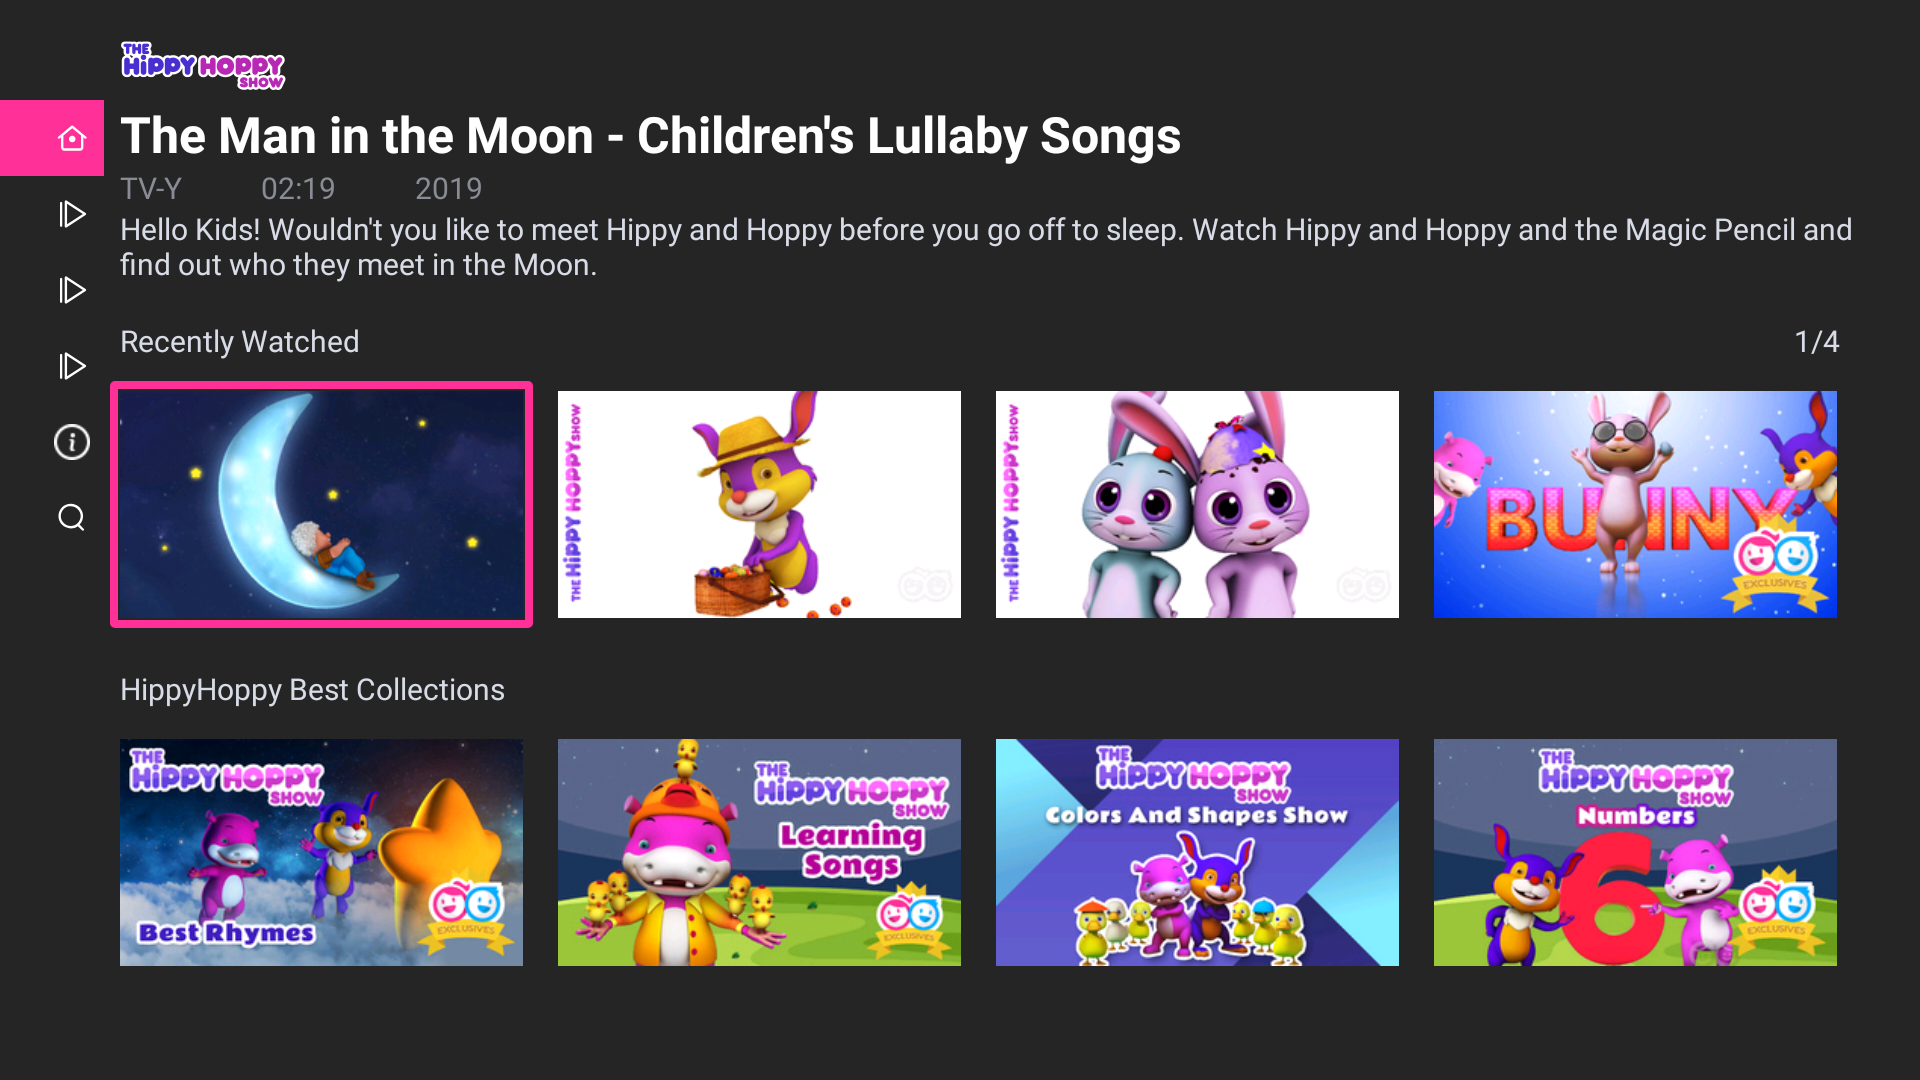Open the third playlist icon in sidebar
The height and width of the screenshot is (1080, 1920).
pyautogui.click(x=71, y=366)
